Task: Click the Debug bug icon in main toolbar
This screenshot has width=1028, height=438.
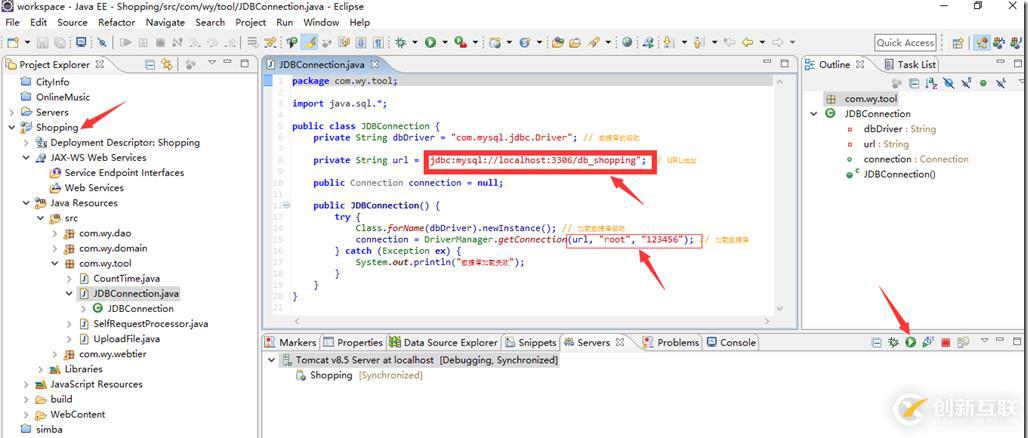Action: pos(400,43)
